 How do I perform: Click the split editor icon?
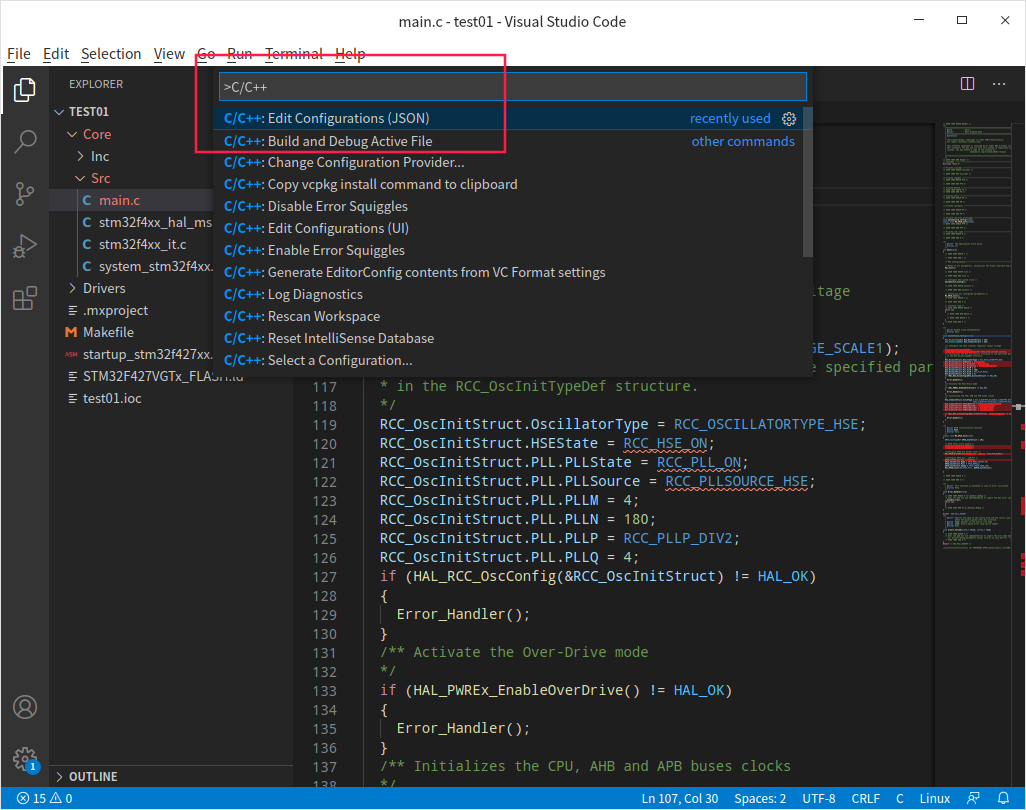(967, 84)
